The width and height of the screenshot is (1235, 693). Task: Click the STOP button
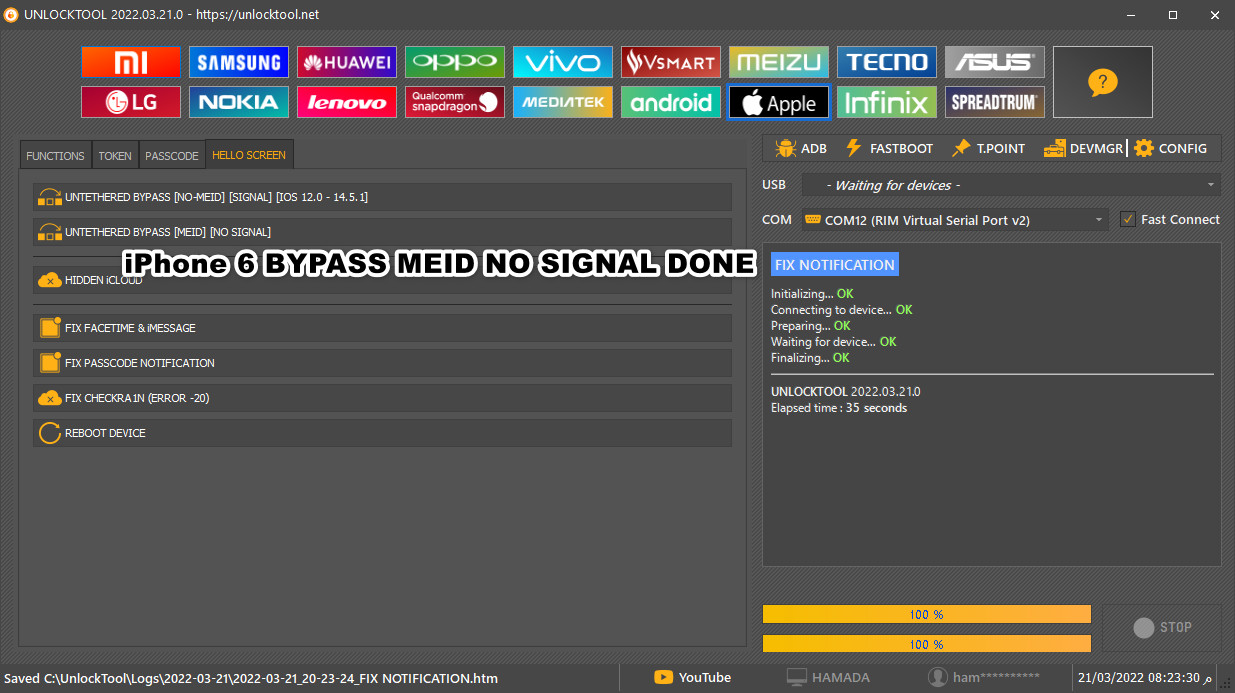pyautogui.click(x=1162, y=628)
